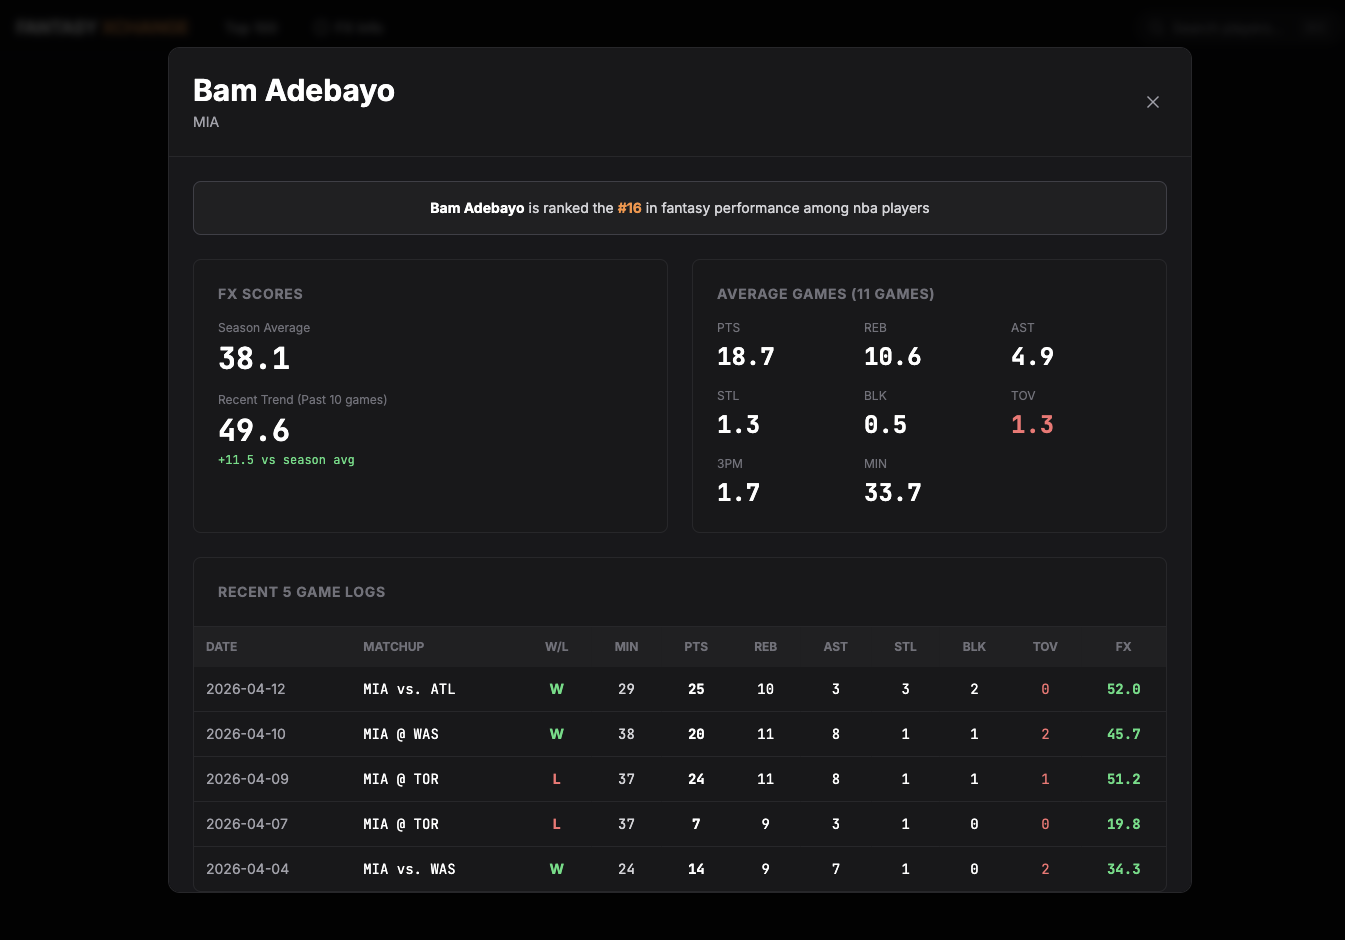Click the PTS column header in game logs
The height and width of the screenshot is (940, 1345).
(696, 647)
